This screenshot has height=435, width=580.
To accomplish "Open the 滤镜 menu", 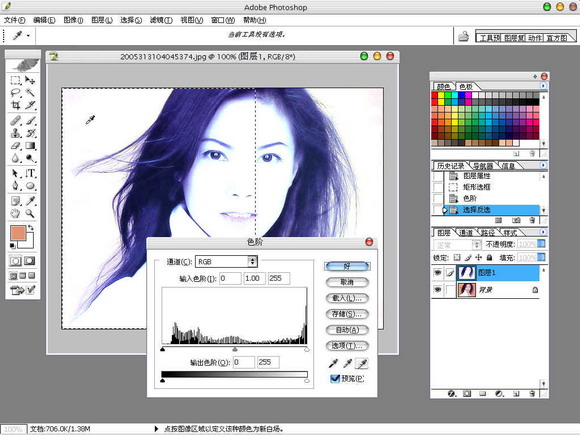I will 161,20.
